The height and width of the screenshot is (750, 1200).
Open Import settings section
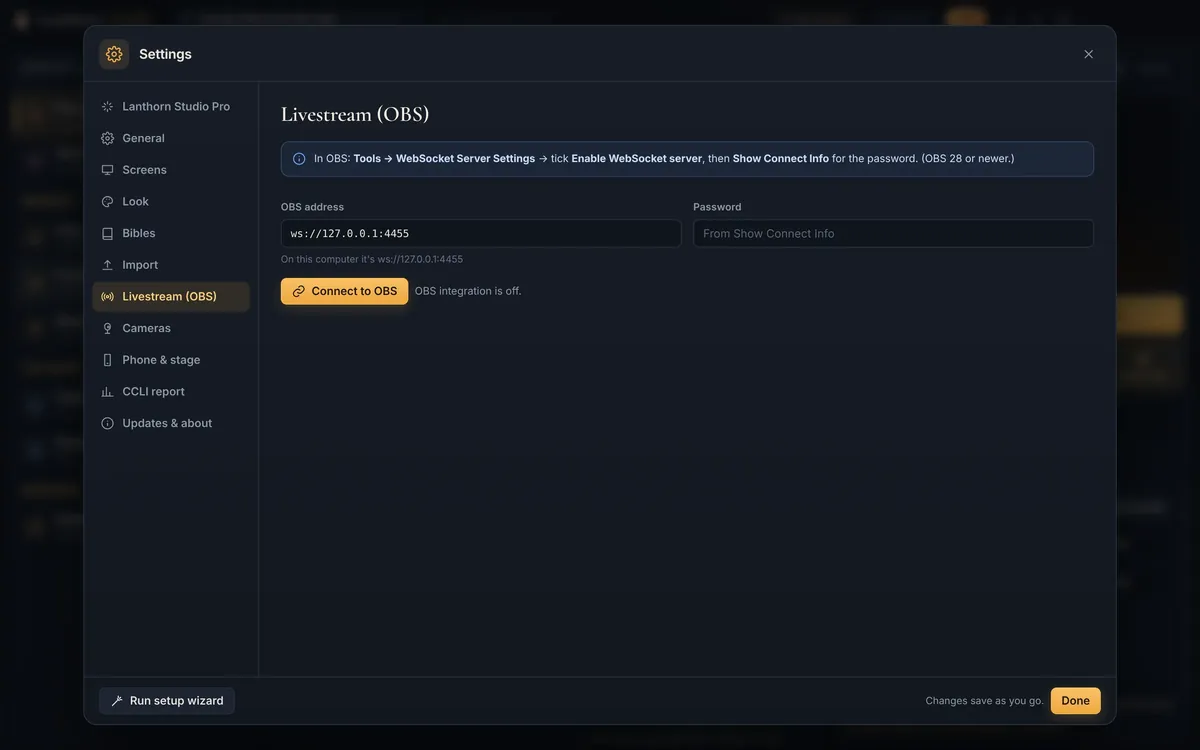coord(171,265)
